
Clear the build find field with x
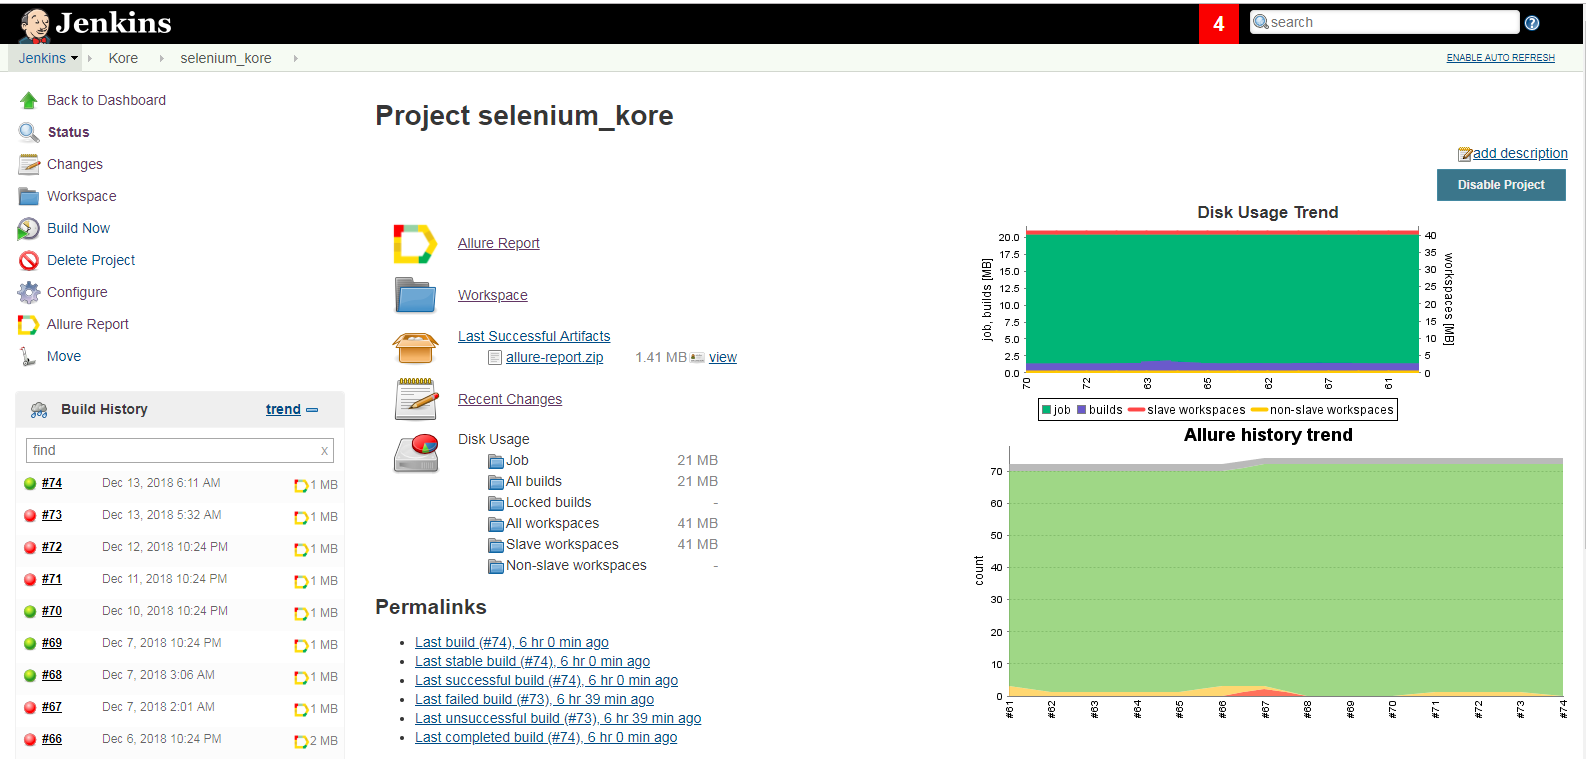(x=324, y=451)
